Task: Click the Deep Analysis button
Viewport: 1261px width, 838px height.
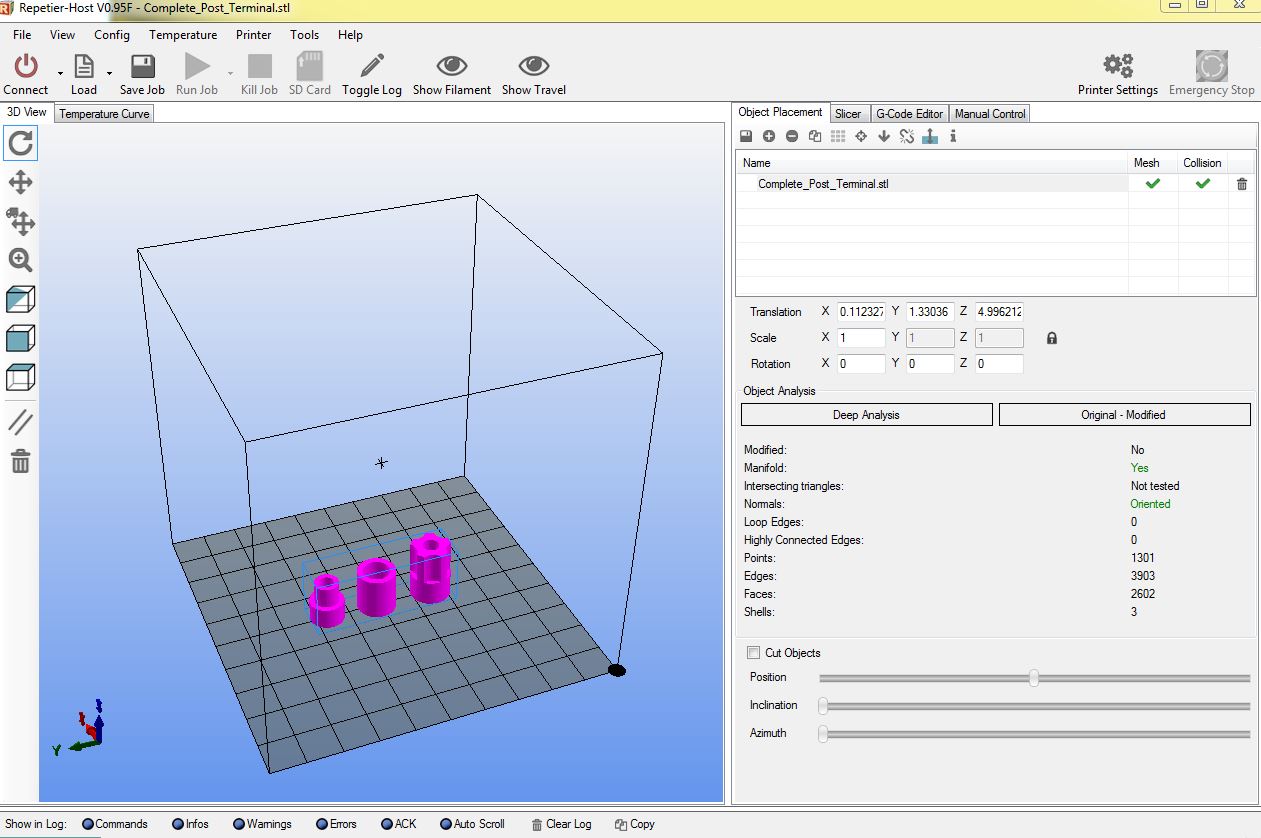Action: point(866,415)
